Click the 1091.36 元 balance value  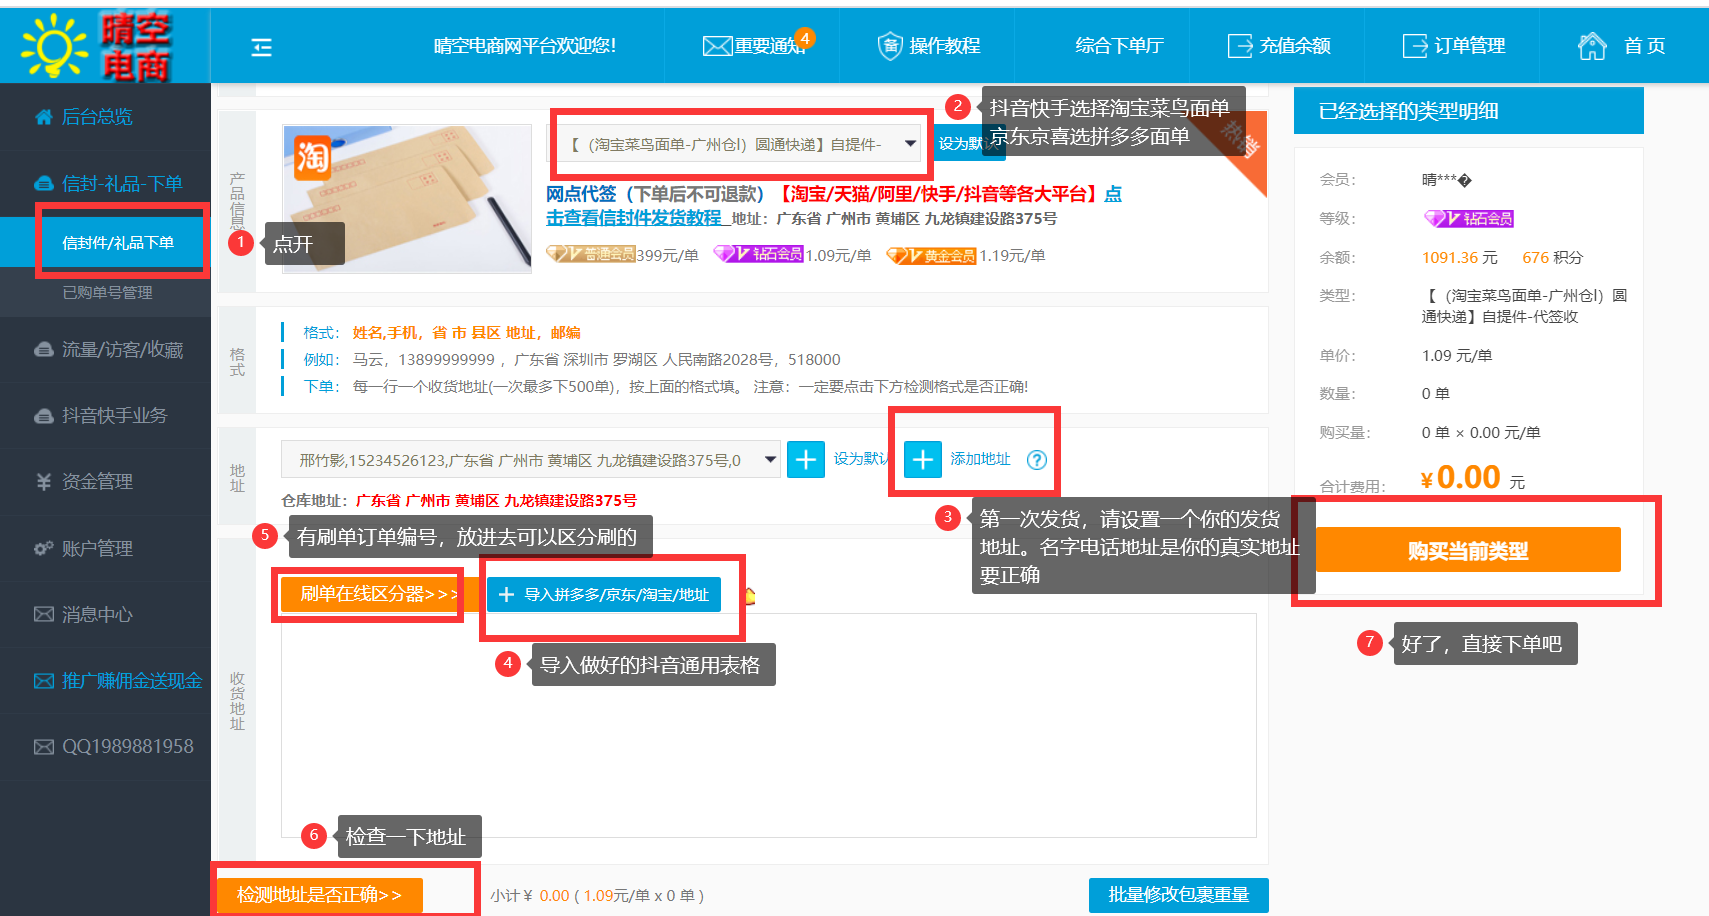(x=1460, y=257)
